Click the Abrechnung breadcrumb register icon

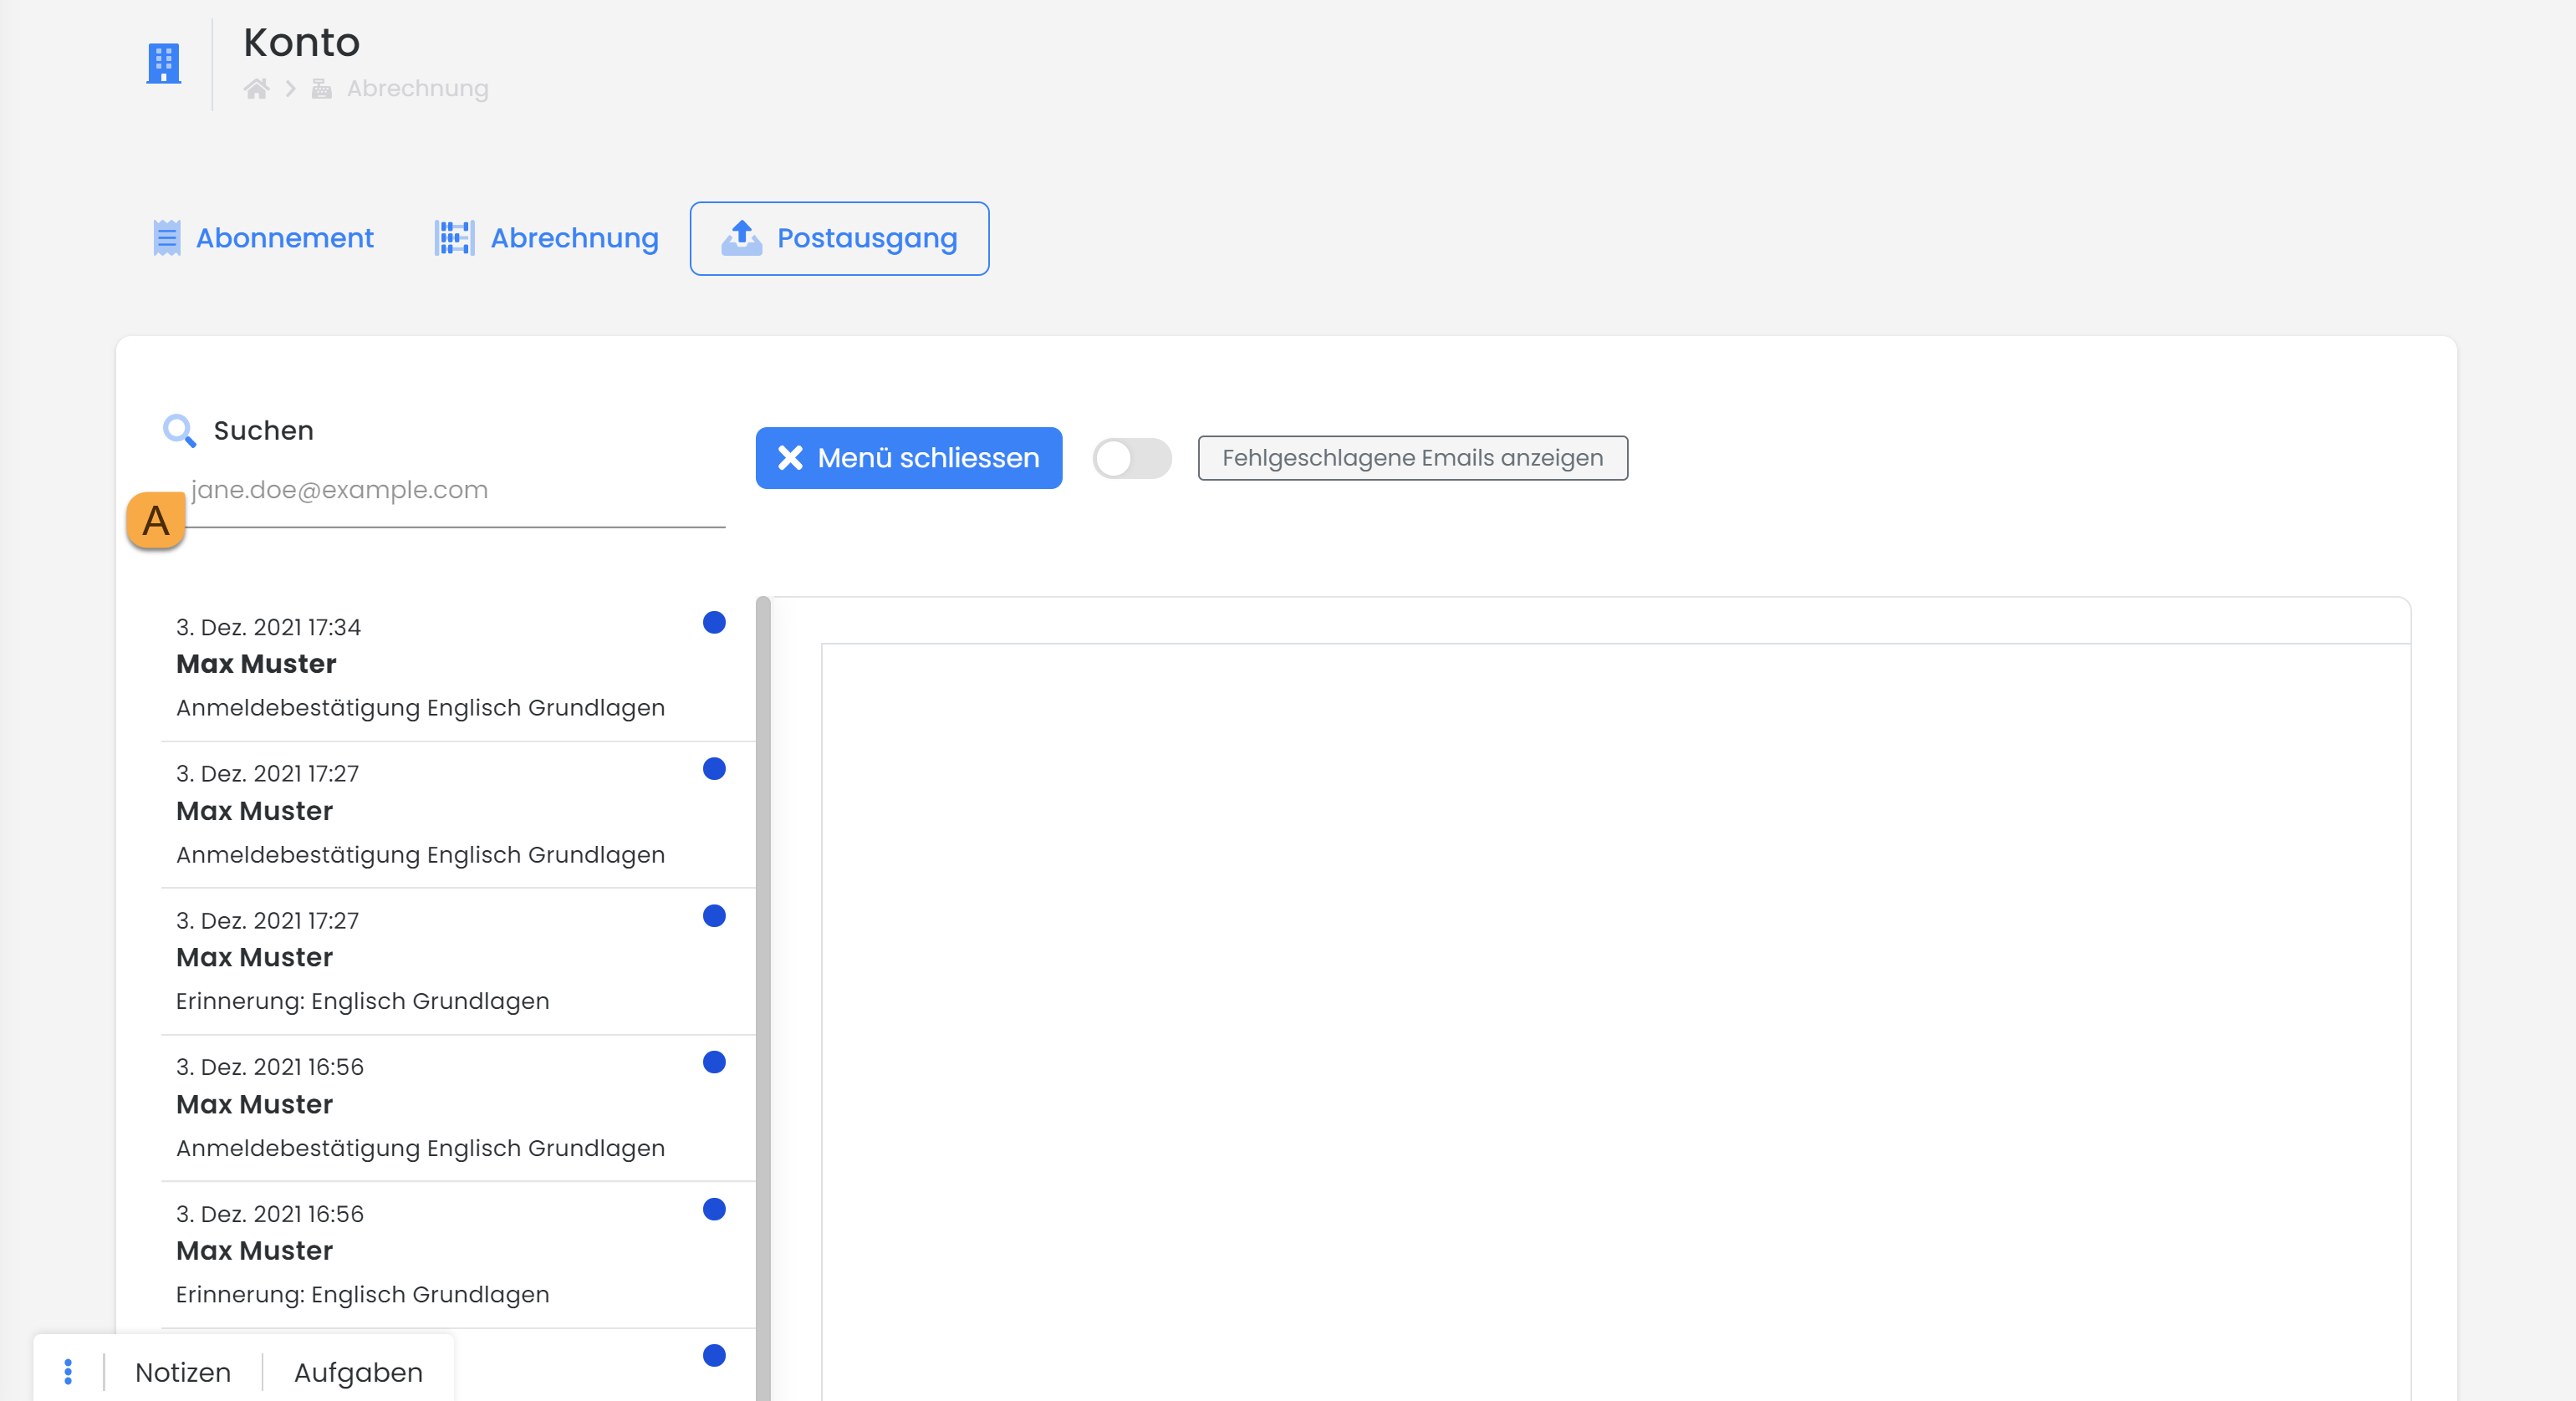pos(321,89)
